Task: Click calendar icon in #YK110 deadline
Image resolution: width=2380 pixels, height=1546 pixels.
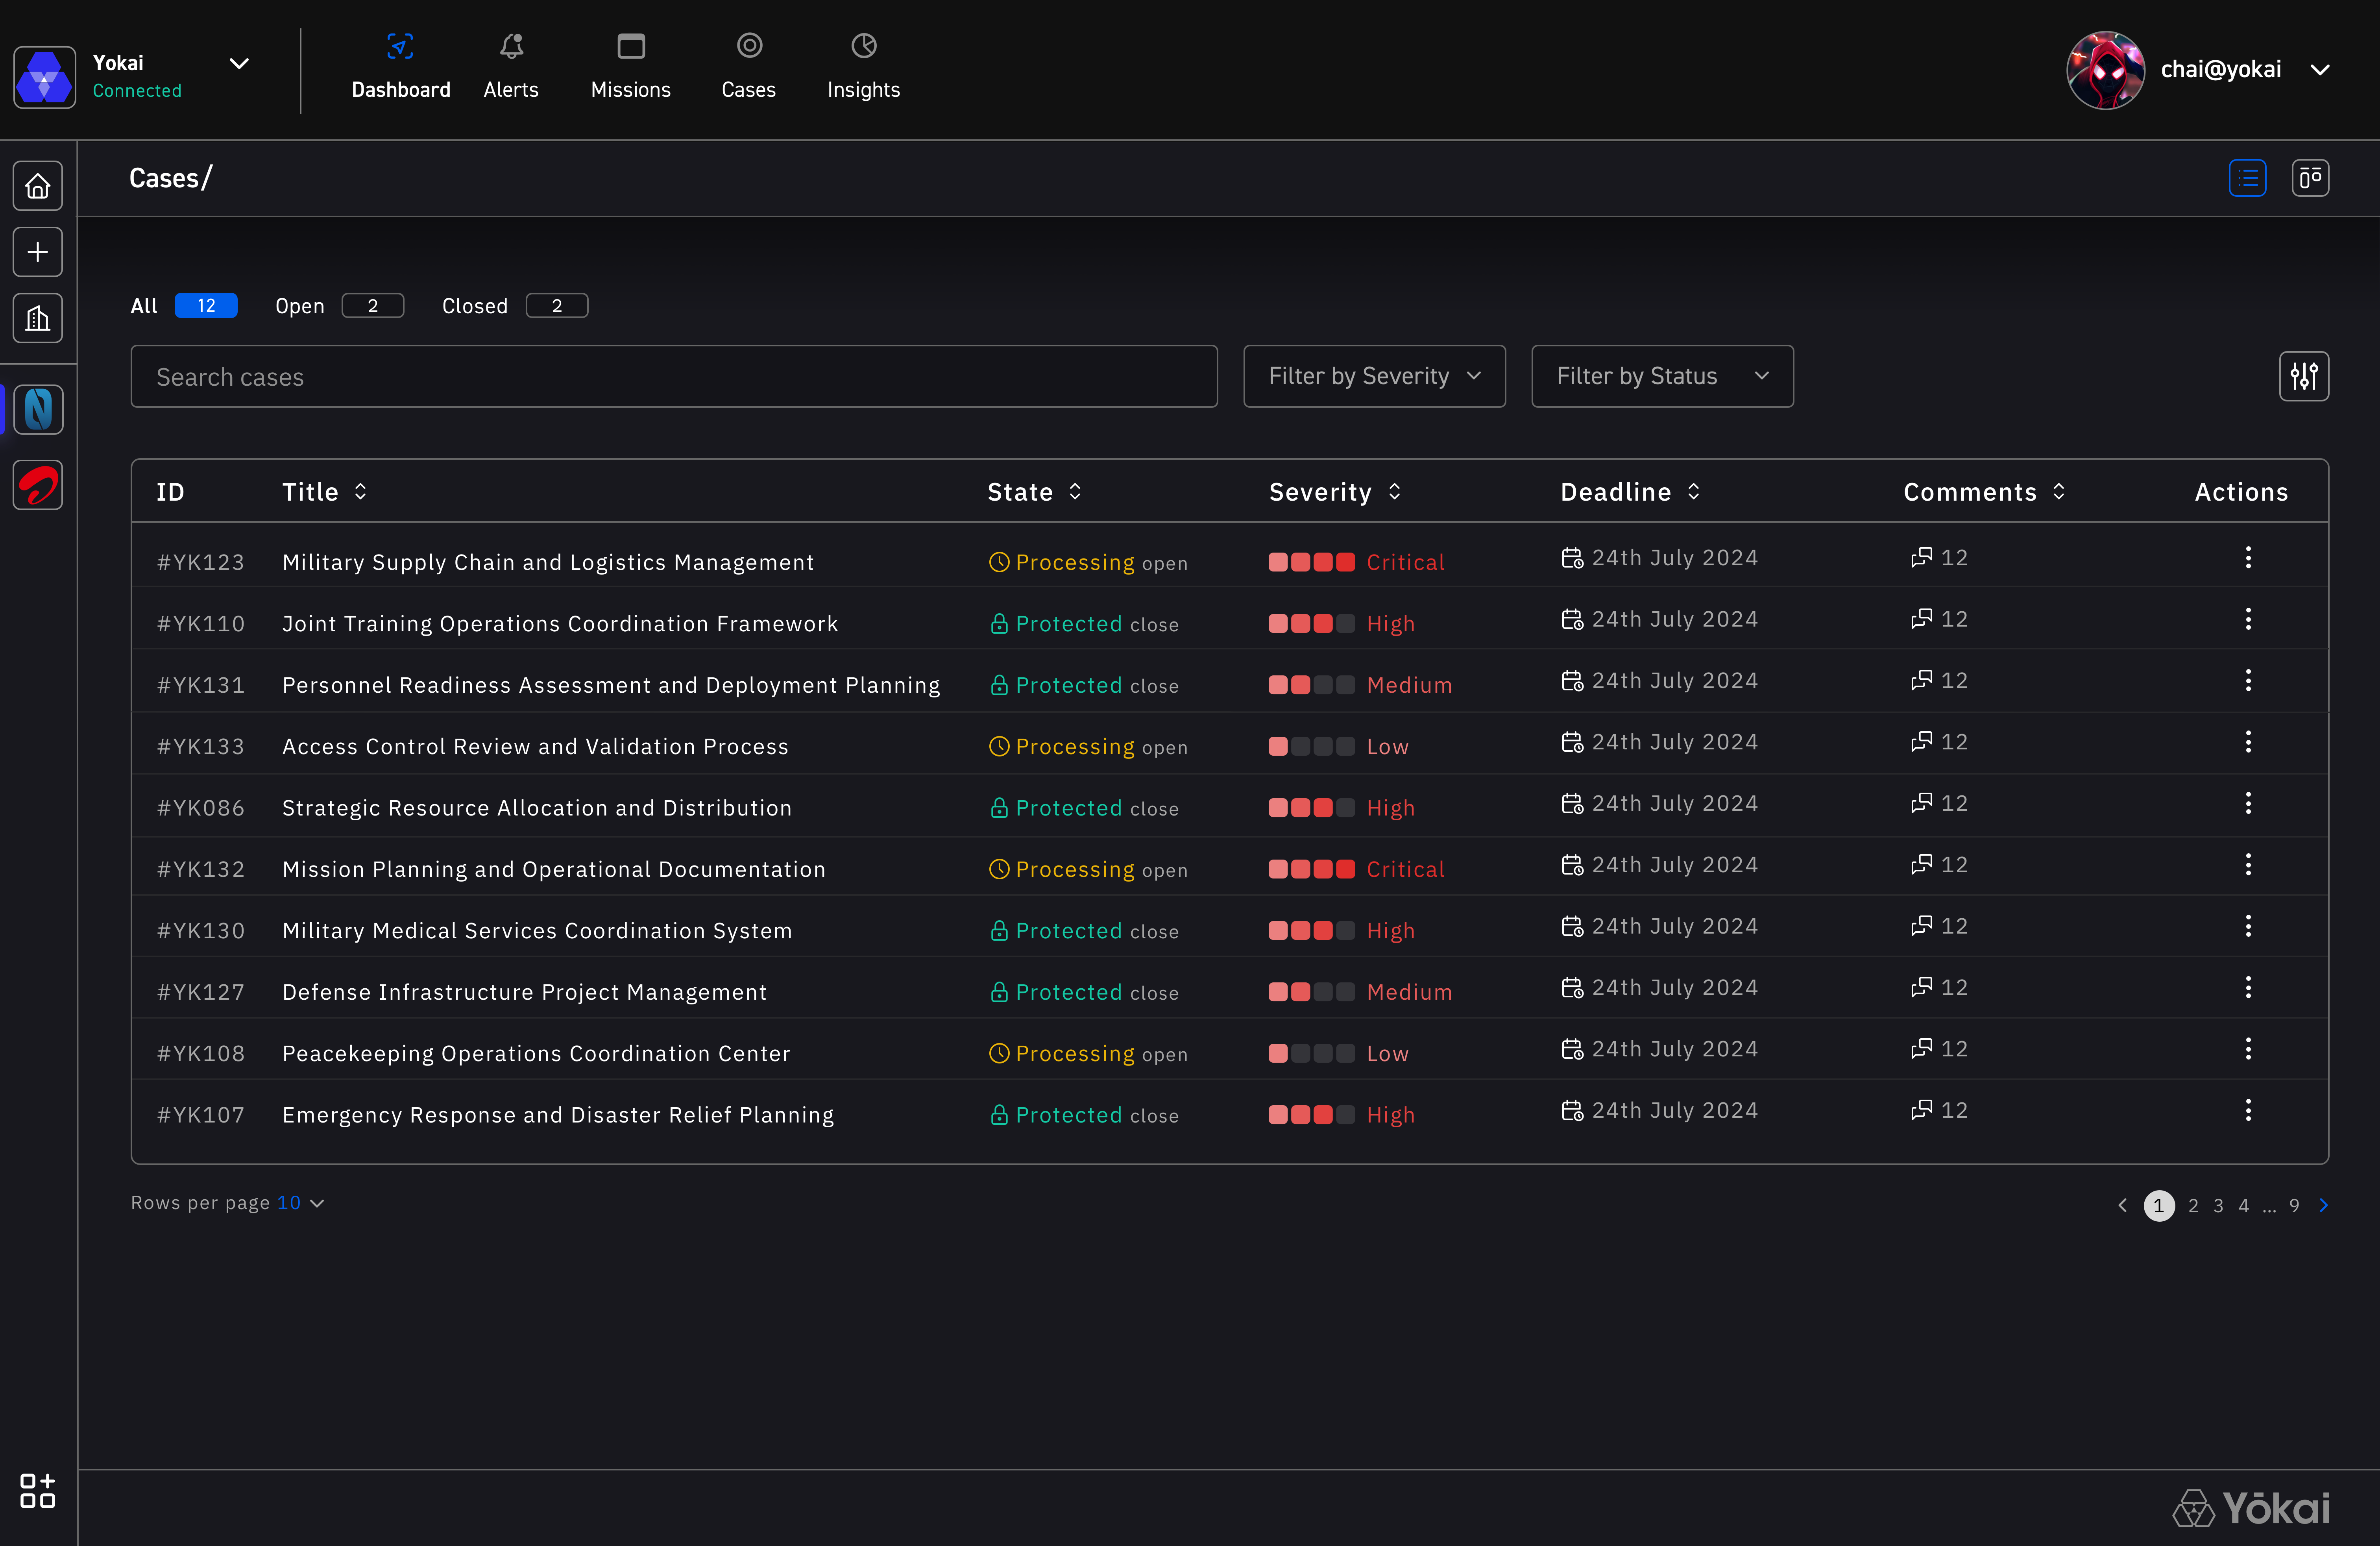Action: coord(1572,619)
